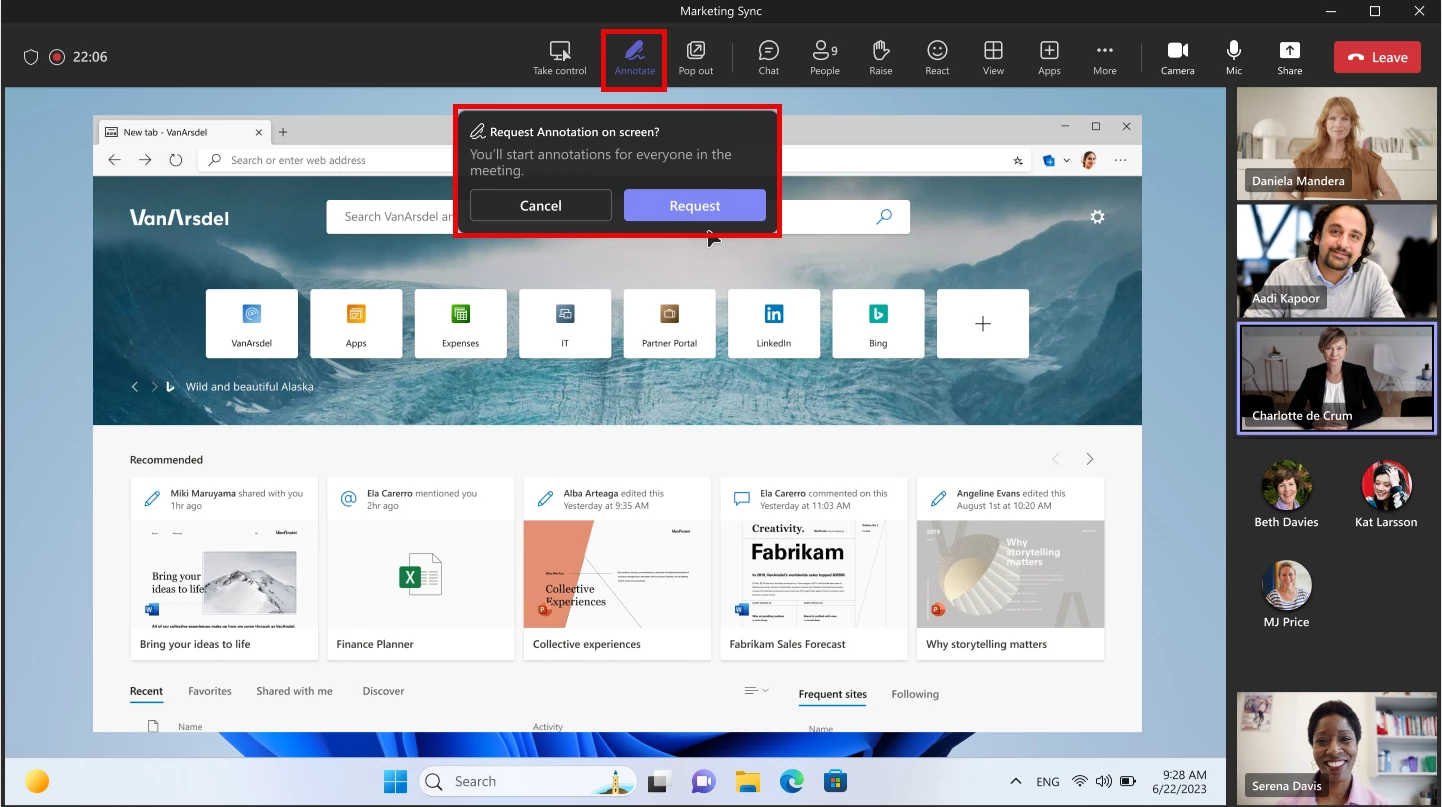Switch to Shared with me tab
1442x807 pixels.
point(294,691)
